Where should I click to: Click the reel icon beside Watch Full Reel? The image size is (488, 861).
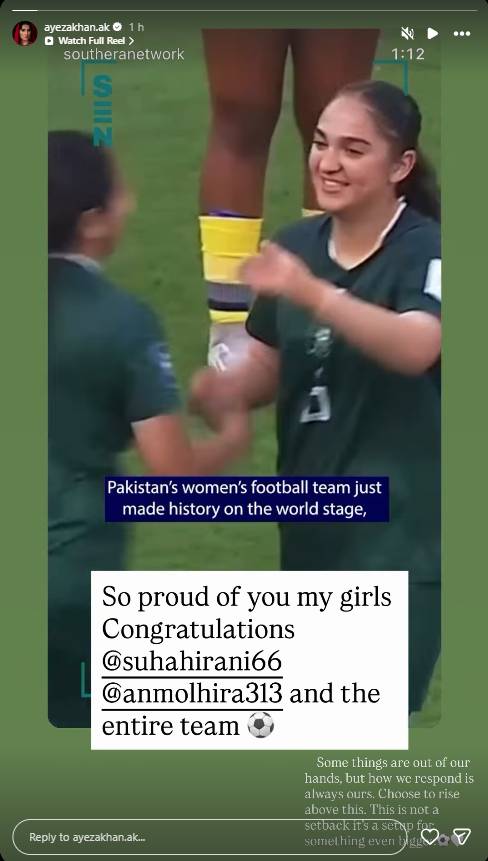coord(49,41)
